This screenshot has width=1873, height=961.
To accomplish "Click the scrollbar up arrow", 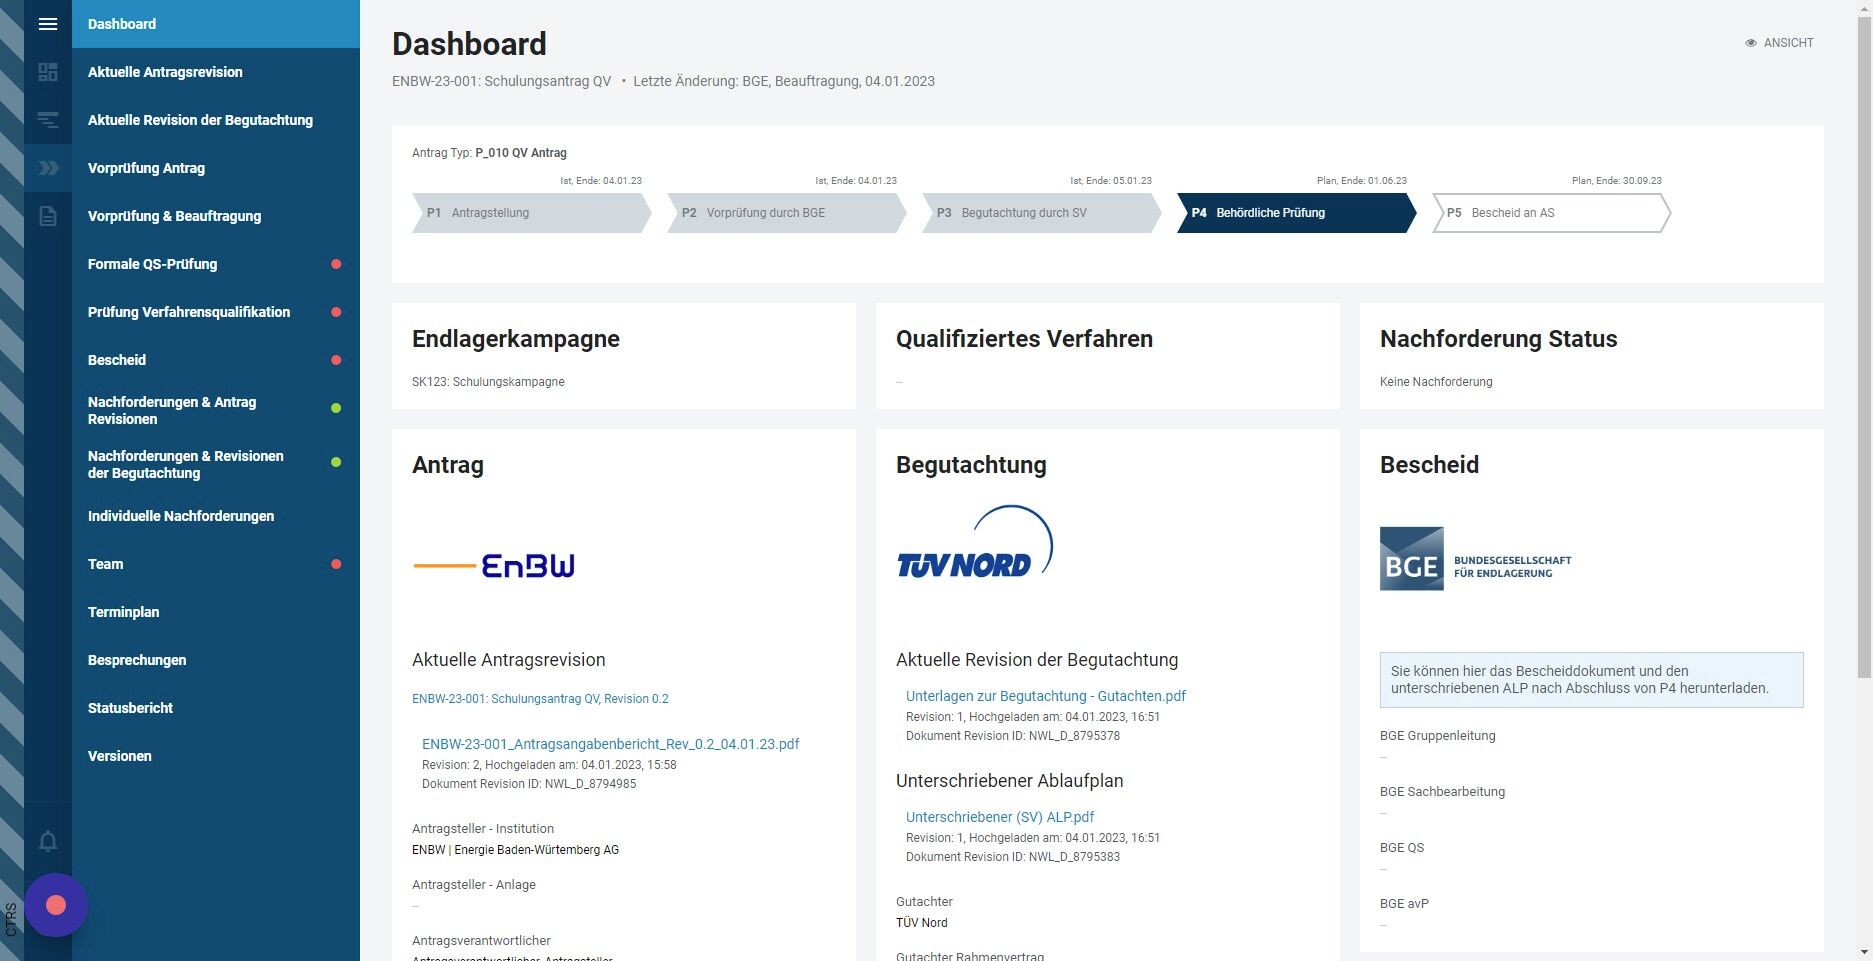I will click(1864, 7).
